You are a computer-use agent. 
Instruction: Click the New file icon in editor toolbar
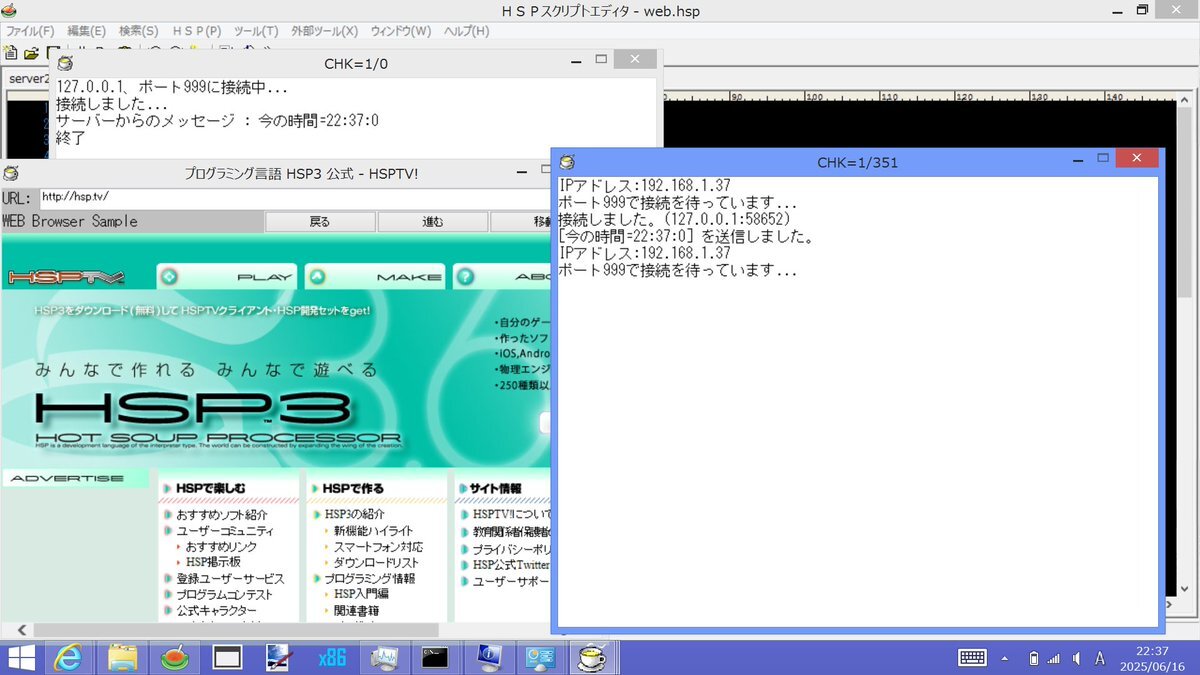[x=12, y=52]
